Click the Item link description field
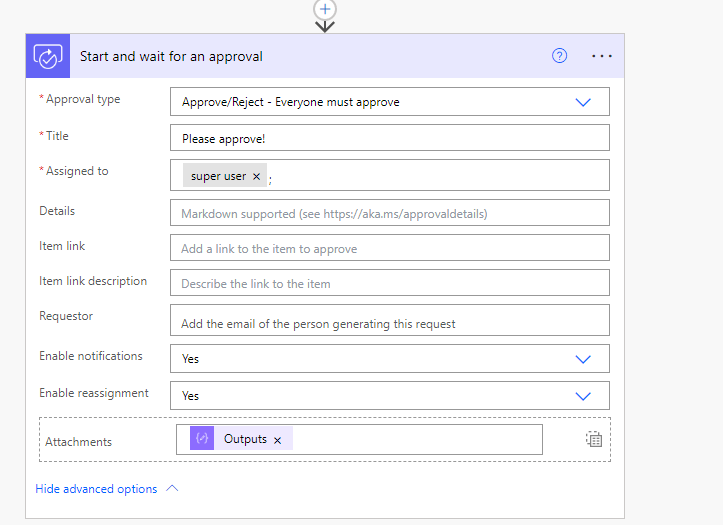The width and height of the screenshot is (723, 525). (390, 283)
